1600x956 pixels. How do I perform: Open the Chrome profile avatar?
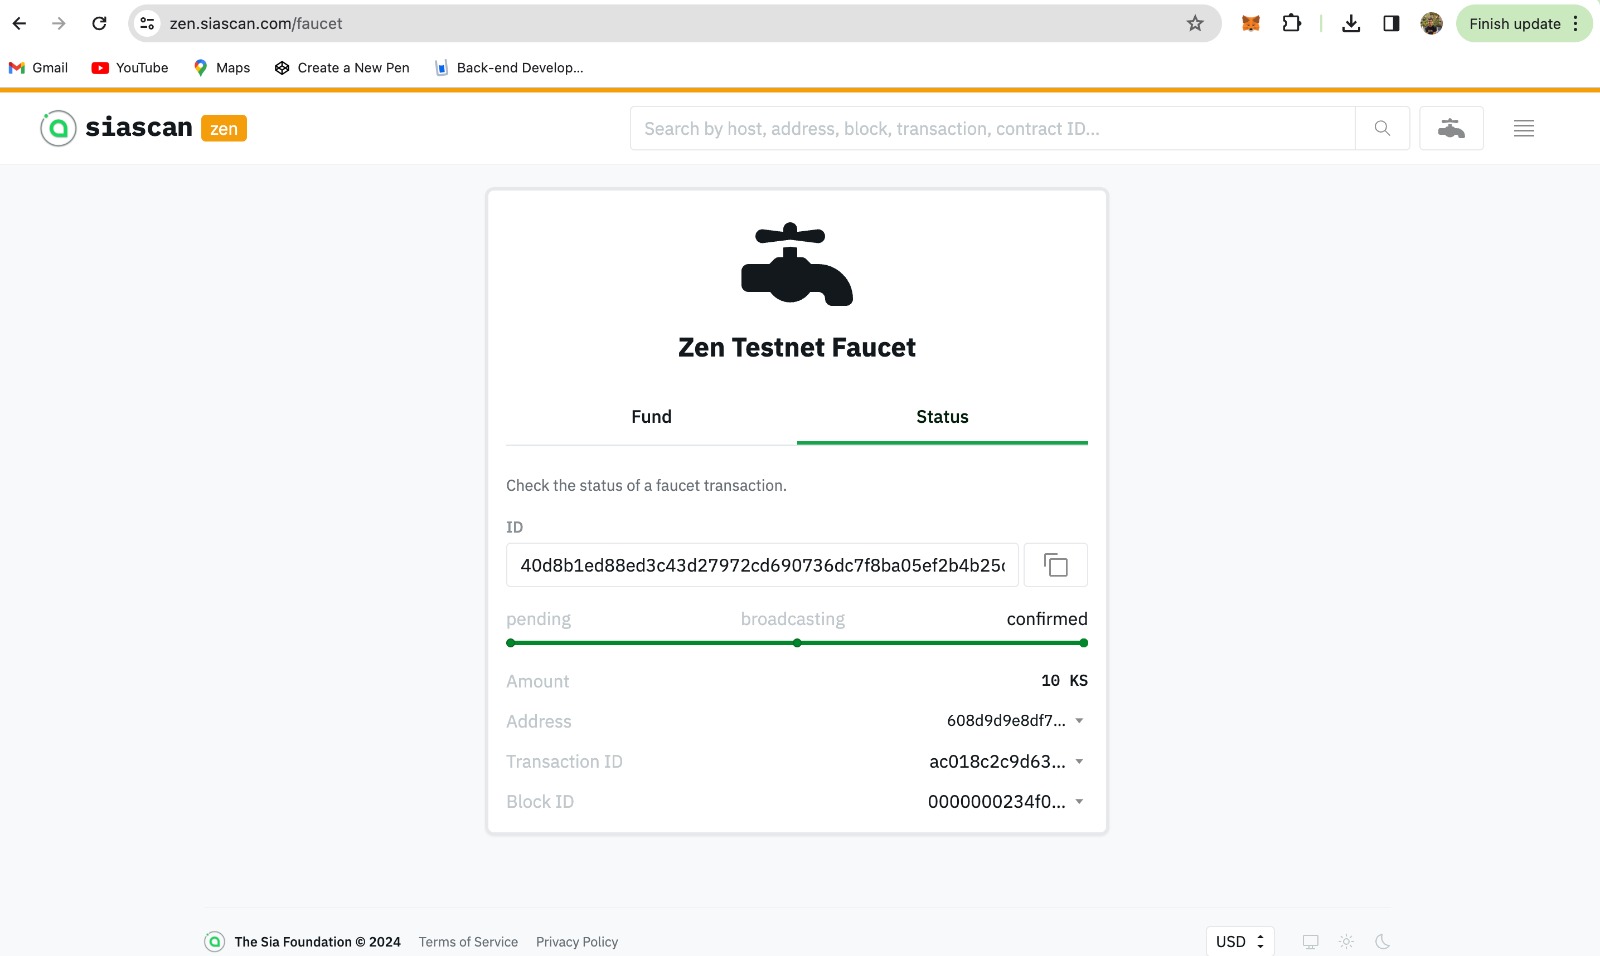(1431, 23)
